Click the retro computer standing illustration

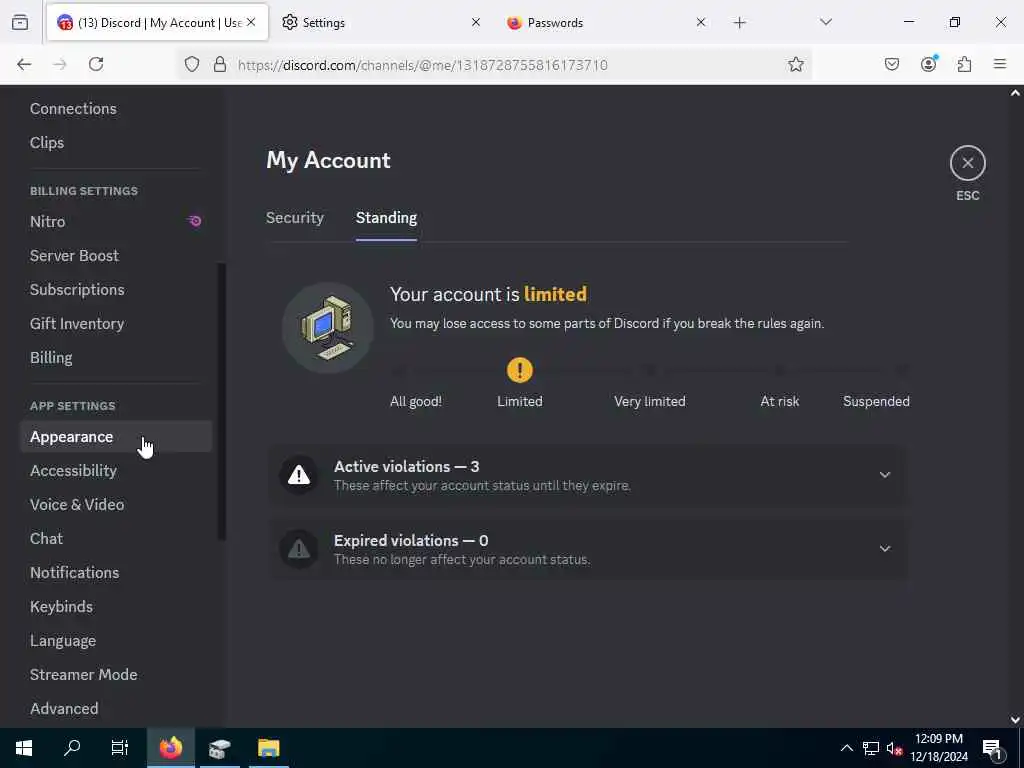point(328,328)
